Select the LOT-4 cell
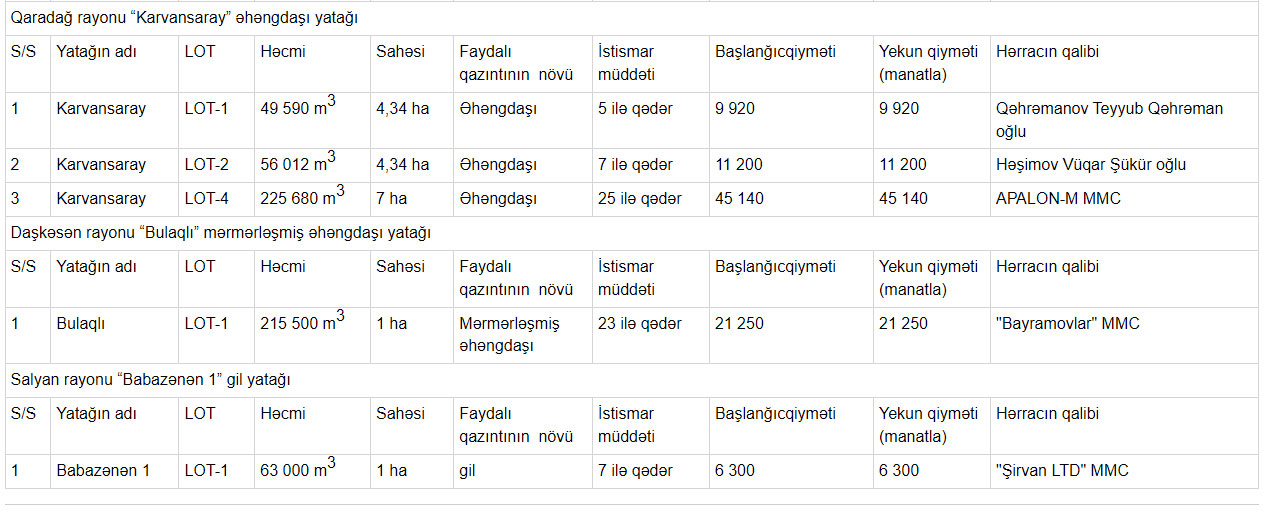 tap(207, 199)
